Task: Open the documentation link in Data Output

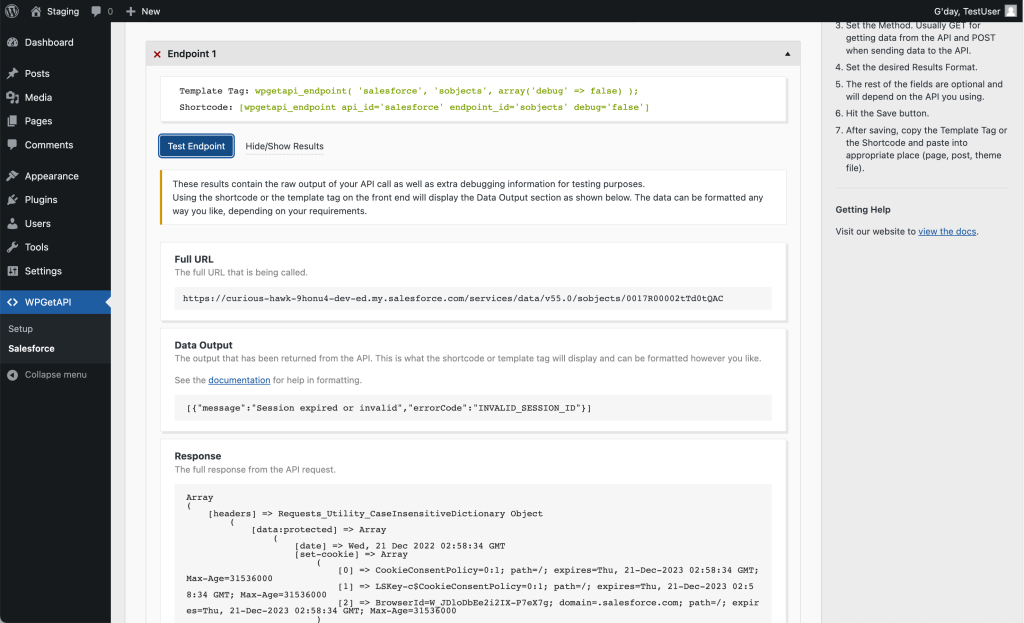Action: pyautogui.click(x=240, y=380)
